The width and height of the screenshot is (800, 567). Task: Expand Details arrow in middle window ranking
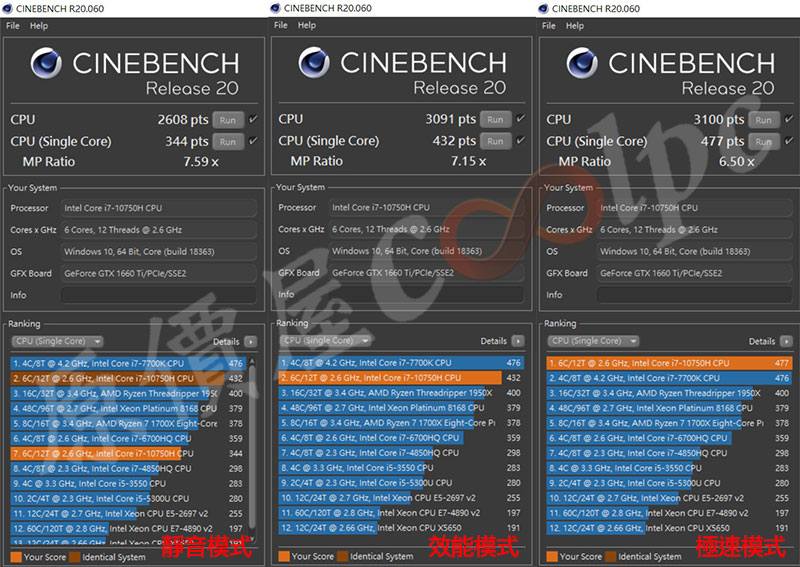(x=518, y=341)
